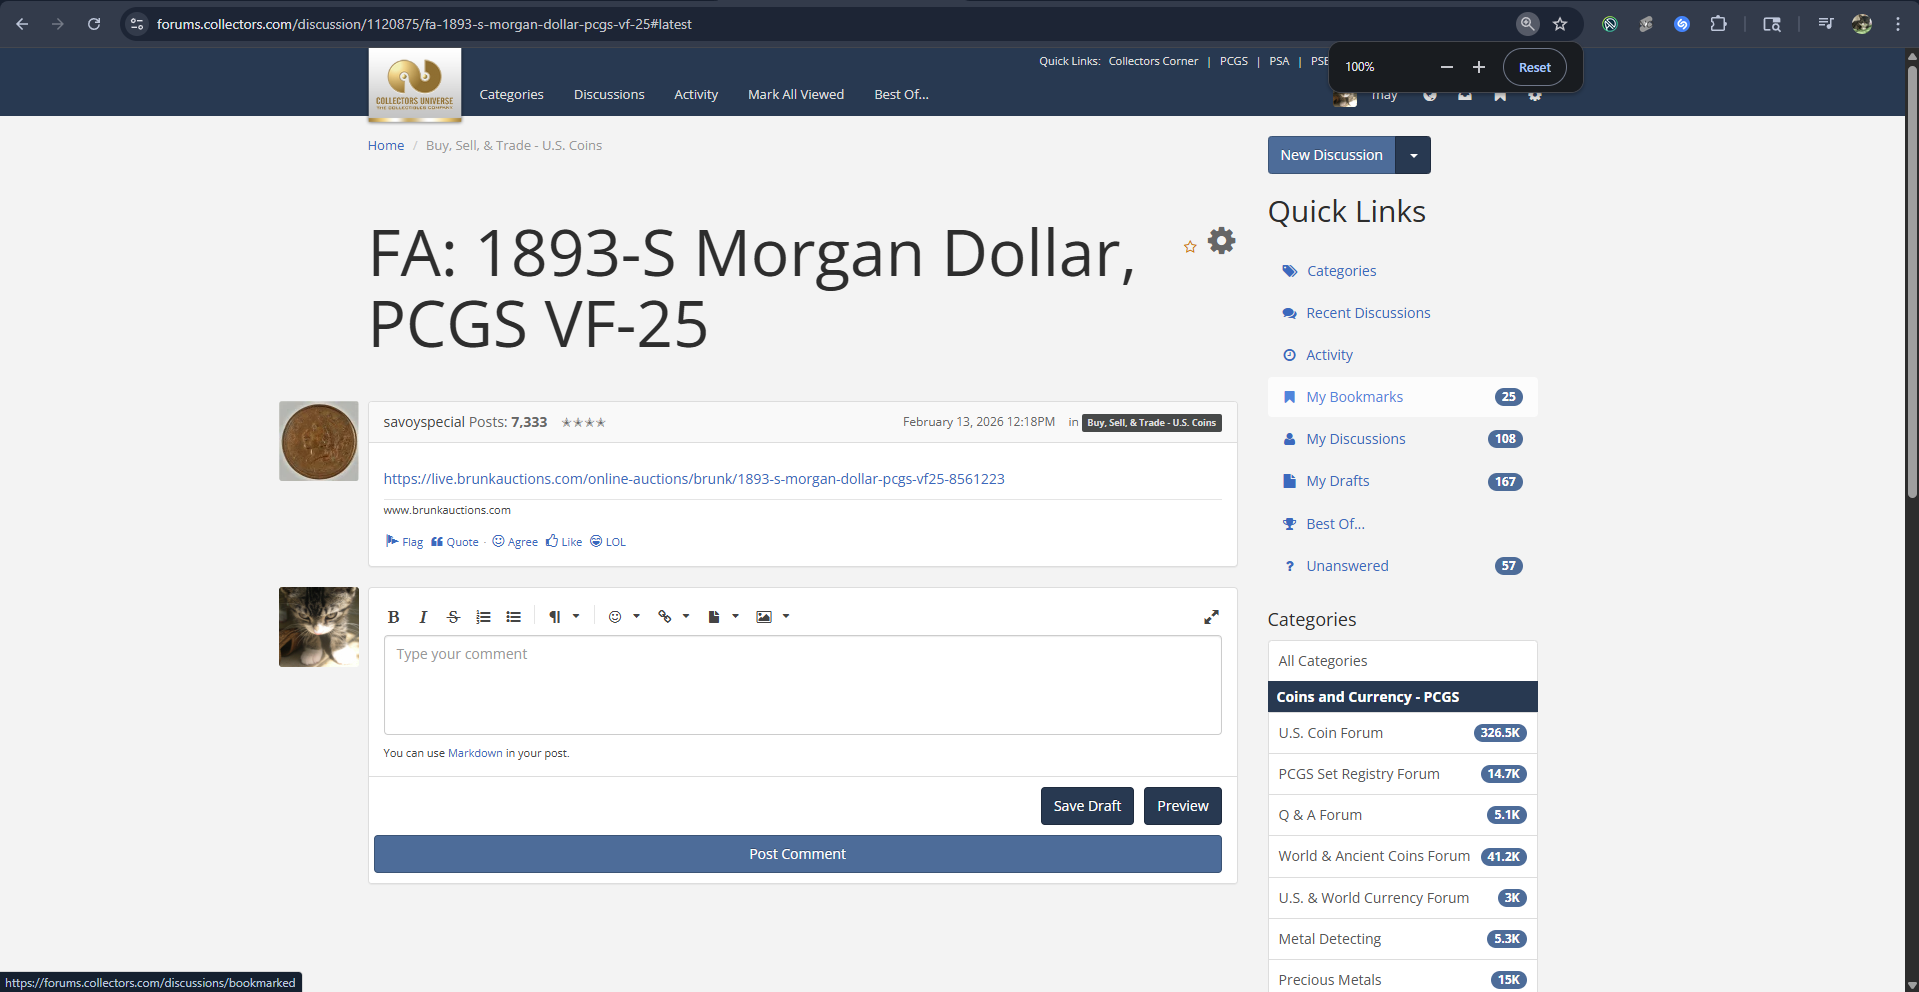Open Categories in the top navigation bar

coord(512,95)
